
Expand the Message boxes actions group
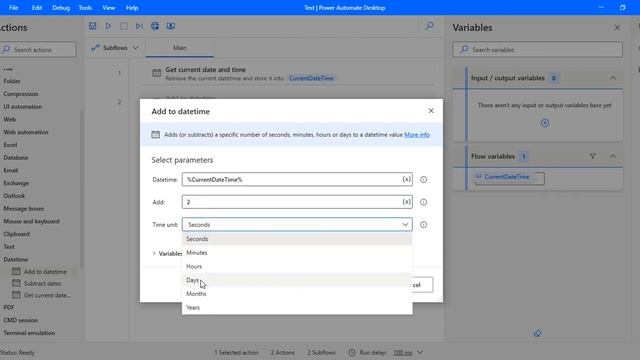point(23,208)
